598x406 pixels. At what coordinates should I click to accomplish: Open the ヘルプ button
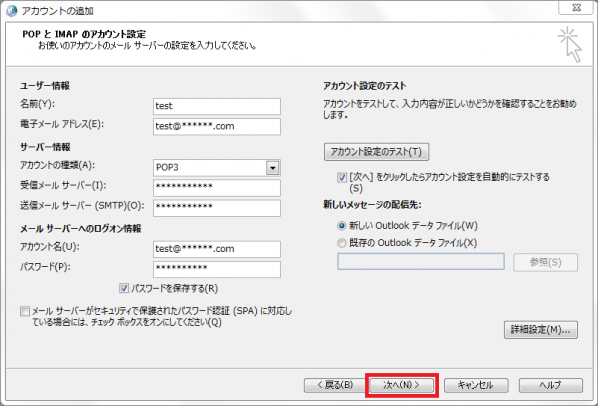(550, 385)
